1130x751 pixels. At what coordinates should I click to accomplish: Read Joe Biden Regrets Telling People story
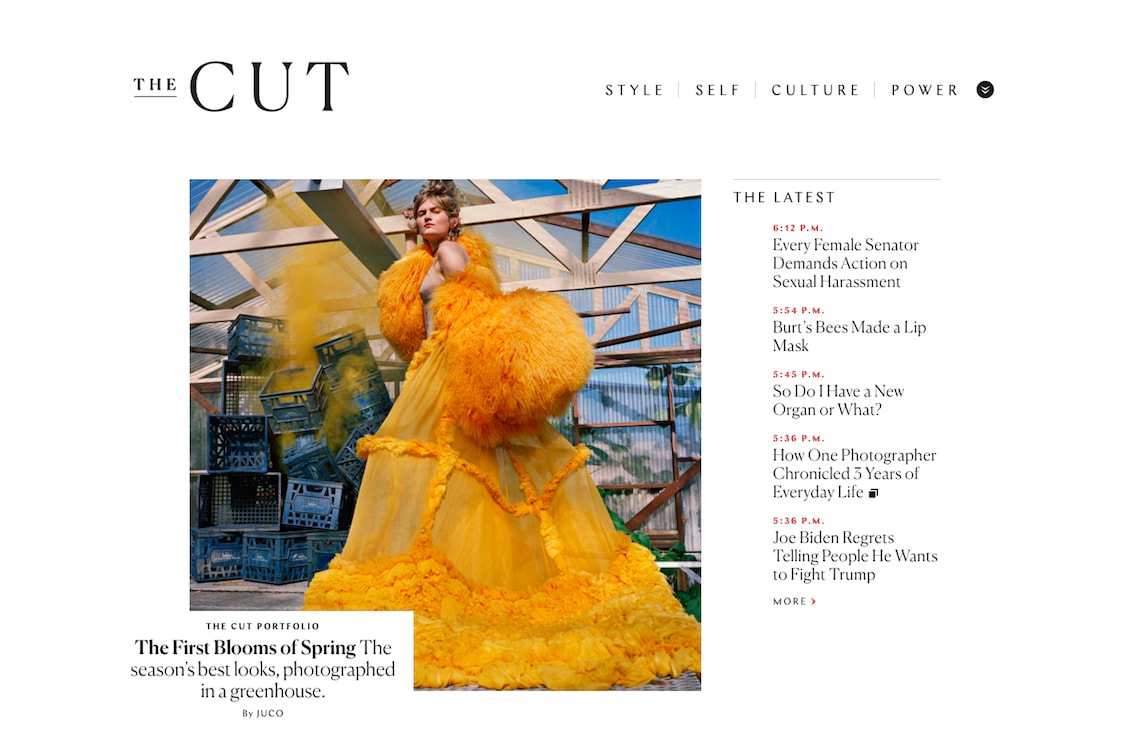pyautogui.click(x=855, y=556)
